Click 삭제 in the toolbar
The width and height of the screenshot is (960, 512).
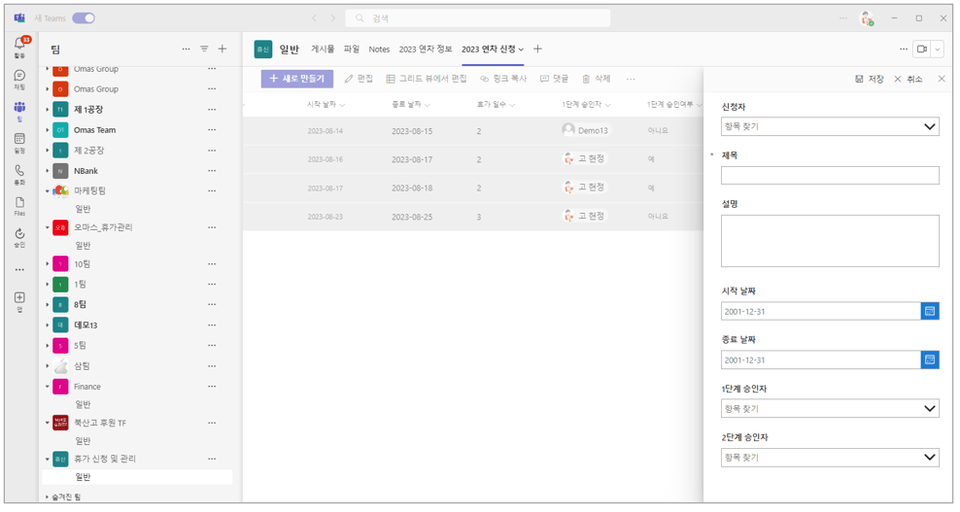point(596,79)
